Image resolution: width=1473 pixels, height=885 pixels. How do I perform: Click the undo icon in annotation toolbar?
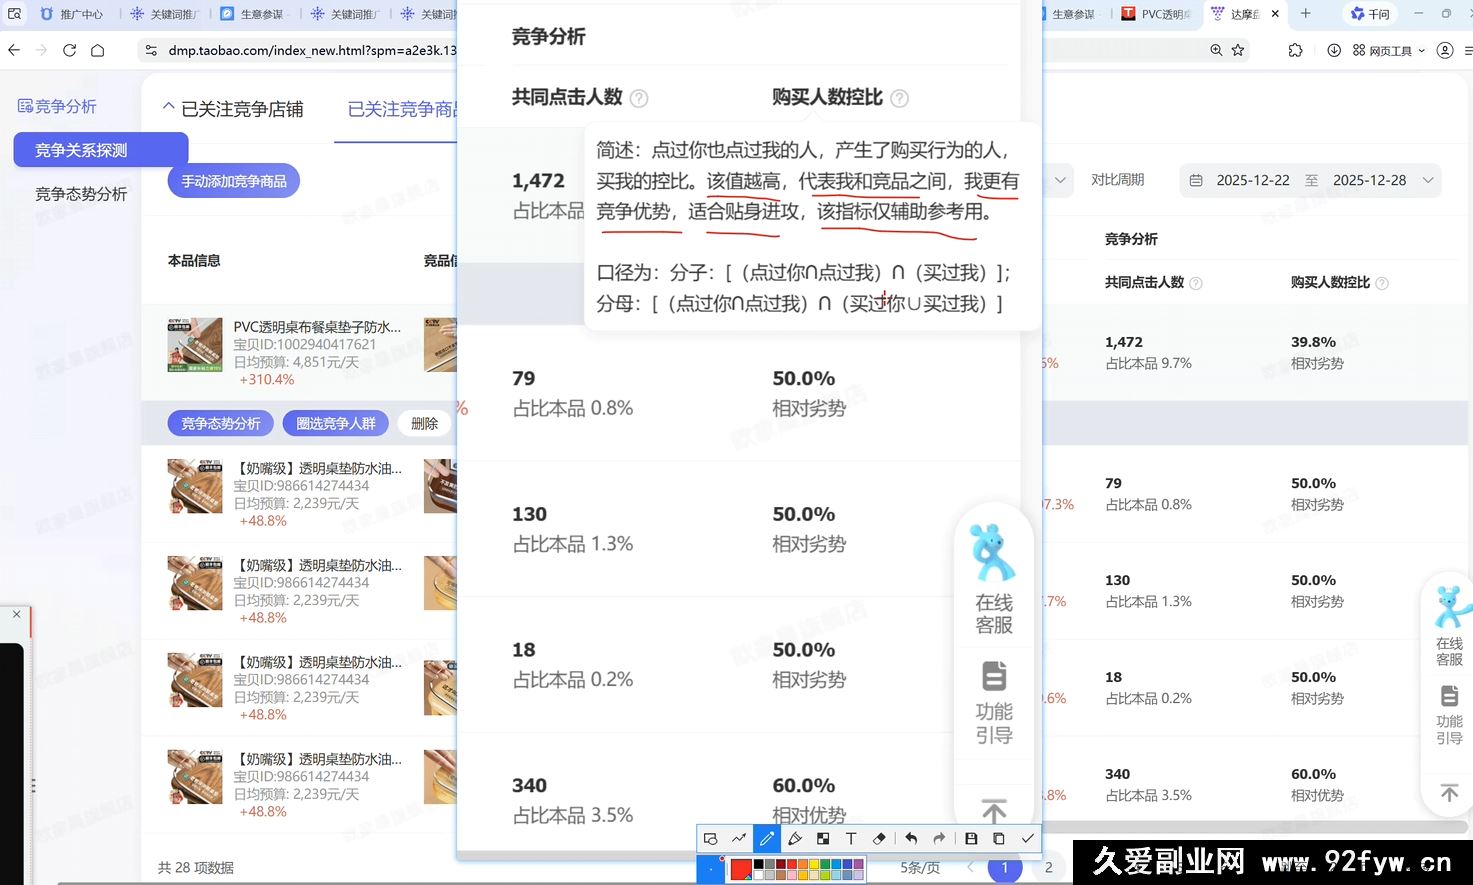[911, 838]
